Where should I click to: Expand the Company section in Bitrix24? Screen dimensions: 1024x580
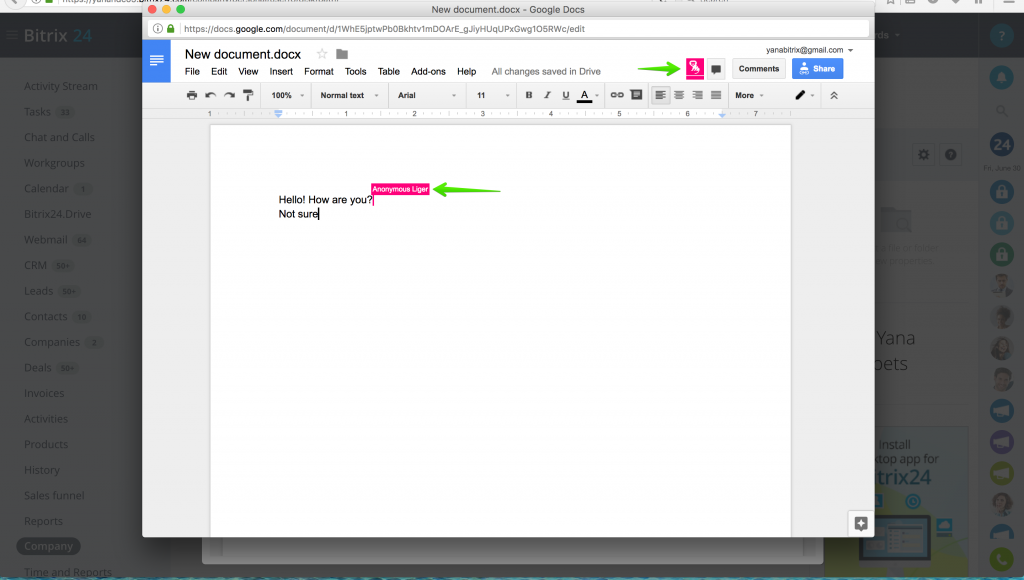[x=48, y=546]
